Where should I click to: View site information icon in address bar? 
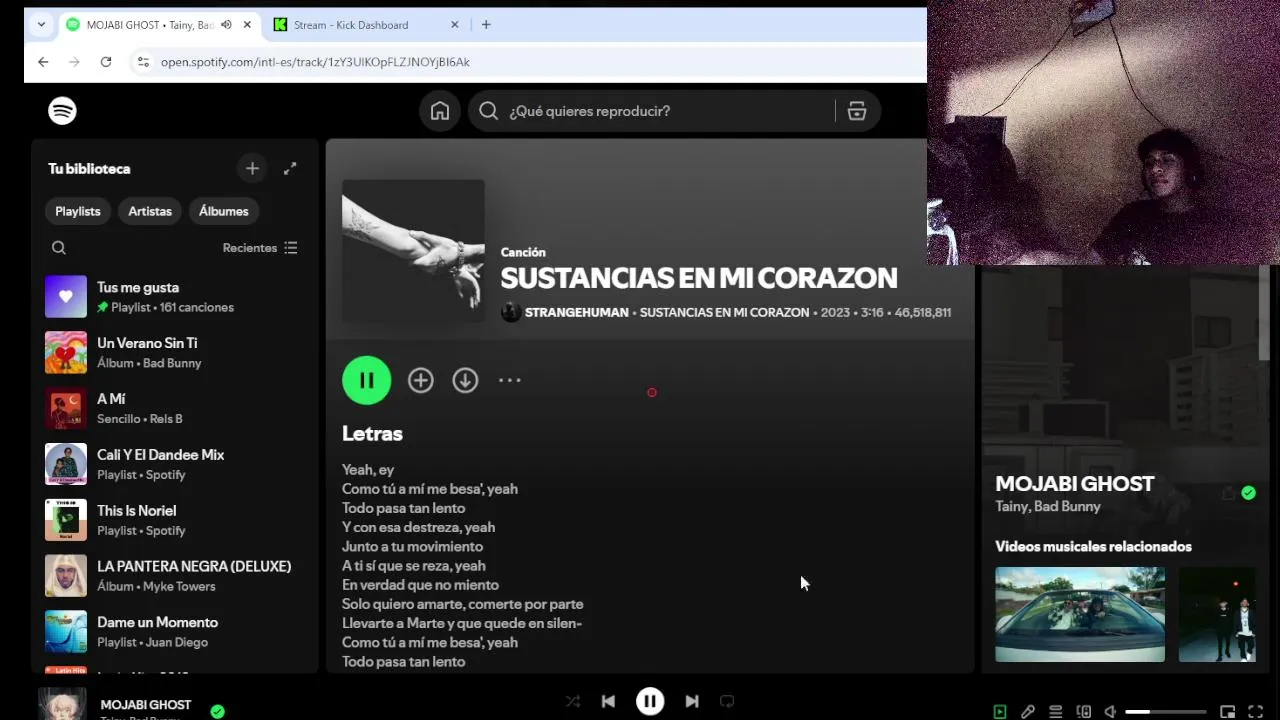(143, 62)
